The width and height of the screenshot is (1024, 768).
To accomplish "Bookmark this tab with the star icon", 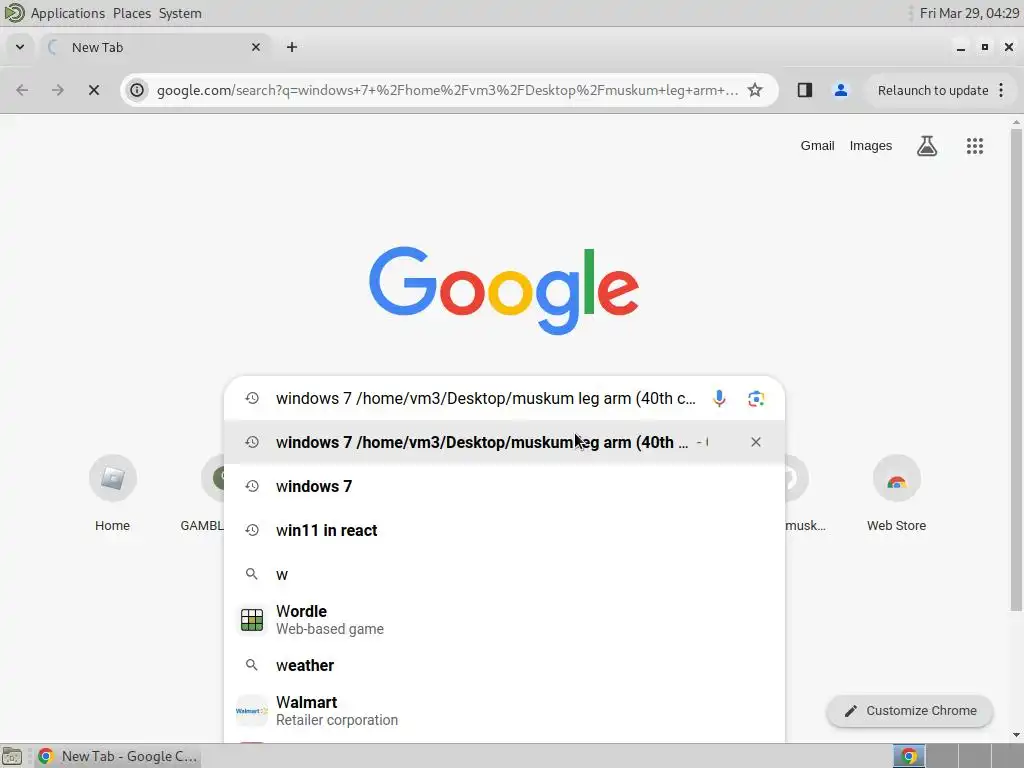I will [755, 90].
